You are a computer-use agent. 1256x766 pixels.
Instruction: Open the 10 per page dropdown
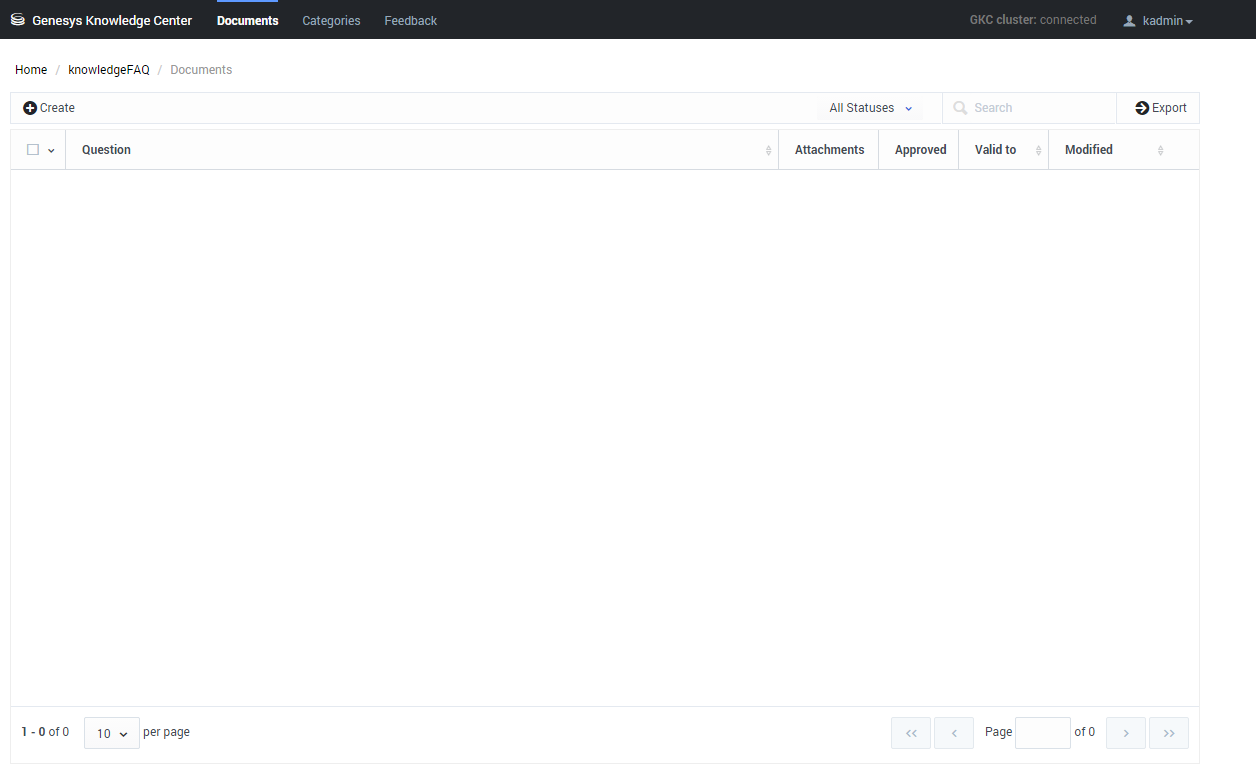click(x=112, y=733)
